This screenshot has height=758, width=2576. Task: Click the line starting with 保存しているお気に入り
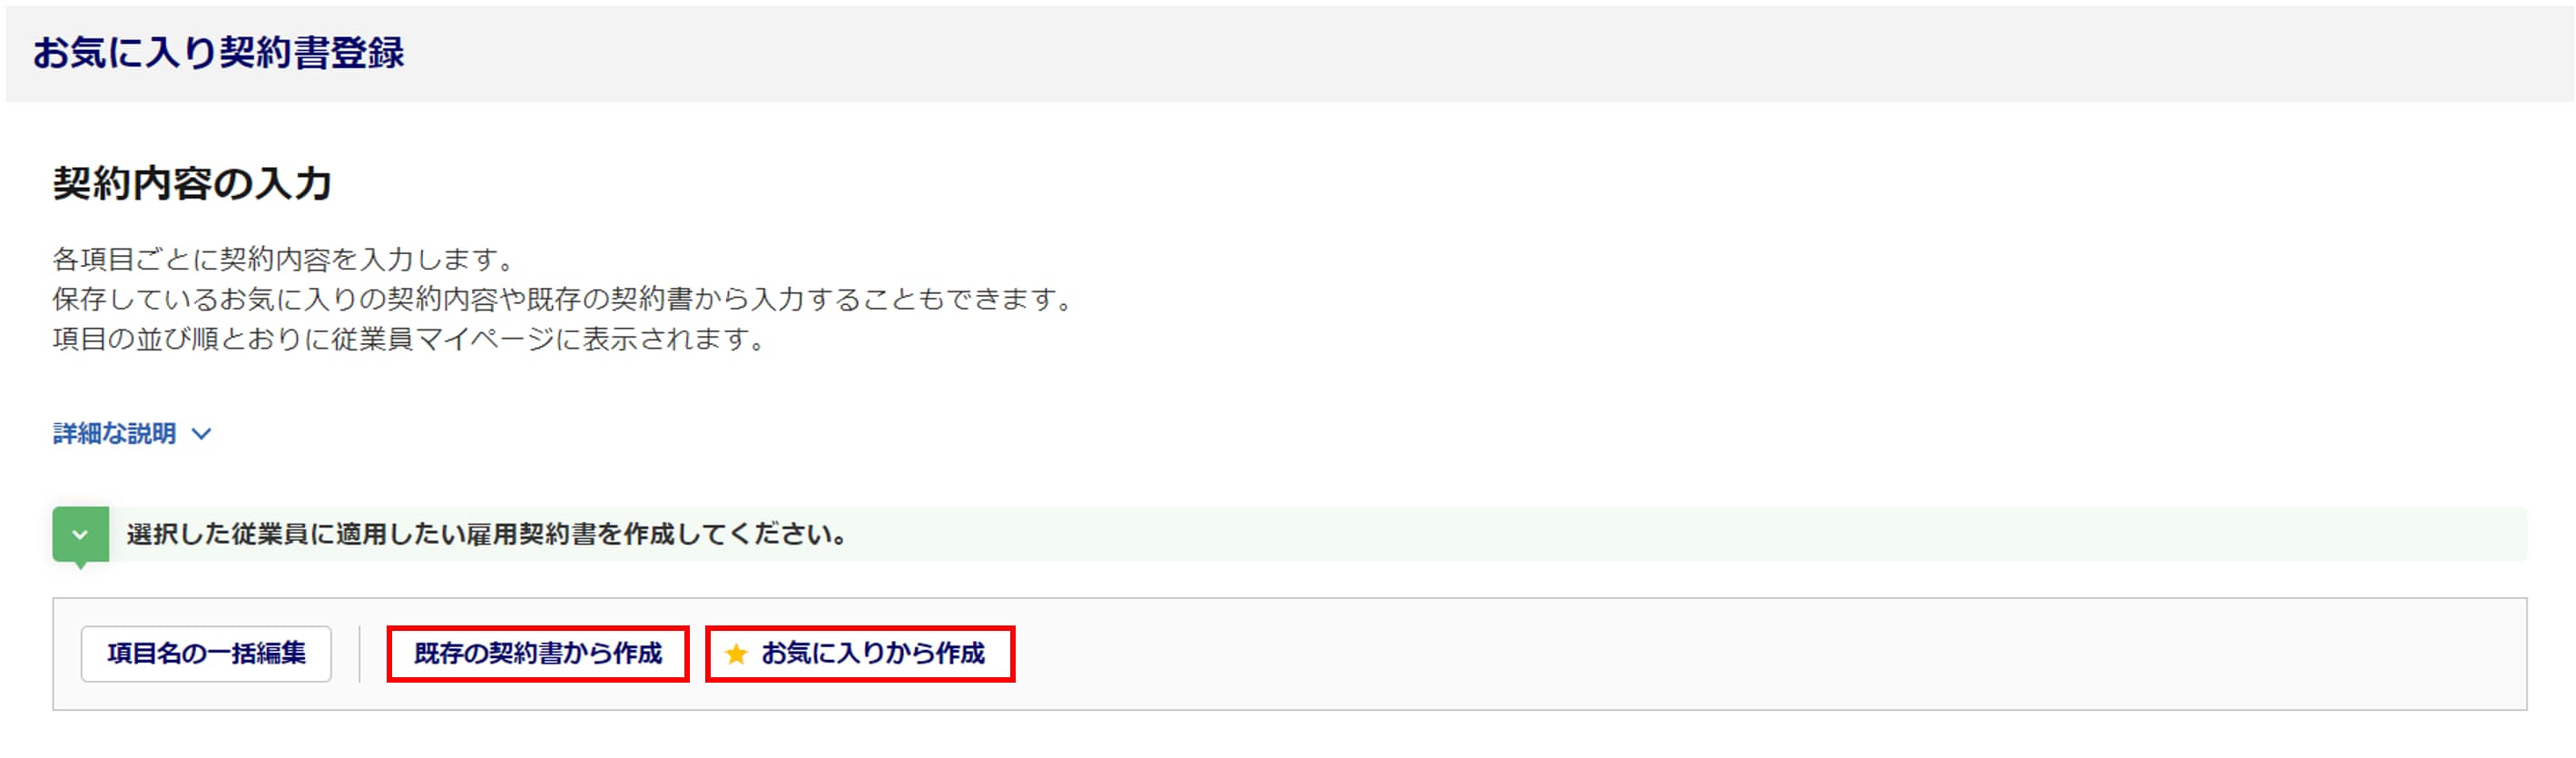pos(564,299)
